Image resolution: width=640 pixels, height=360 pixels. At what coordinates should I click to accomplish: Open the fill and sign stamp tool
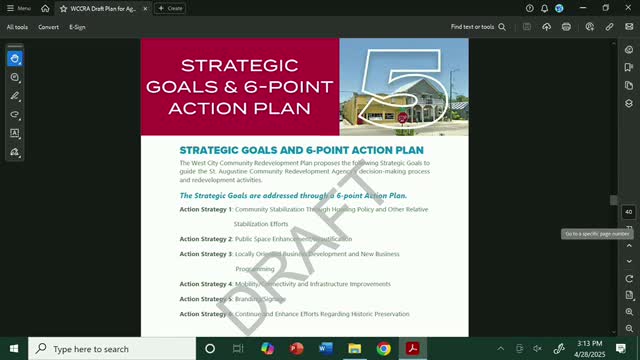pyautogui.click(x=15, y=152)
